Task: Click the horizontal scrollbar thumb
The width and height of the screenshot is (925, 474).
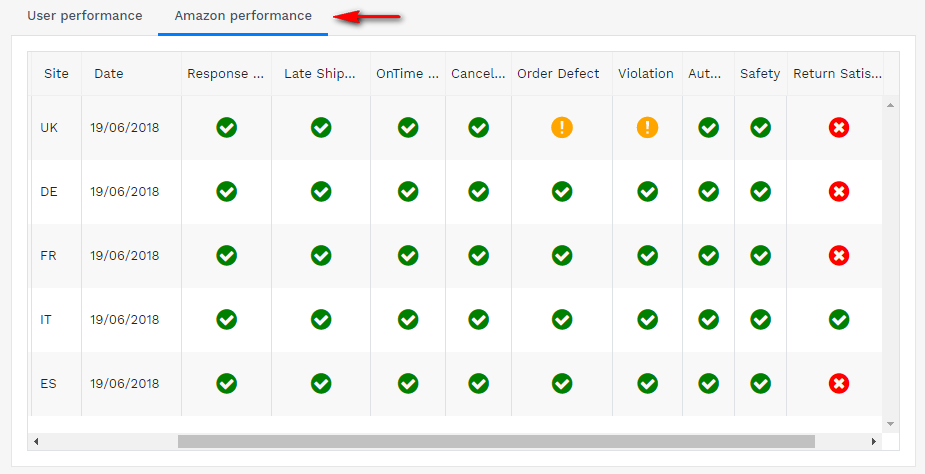Action: click(x=495, y=441)
